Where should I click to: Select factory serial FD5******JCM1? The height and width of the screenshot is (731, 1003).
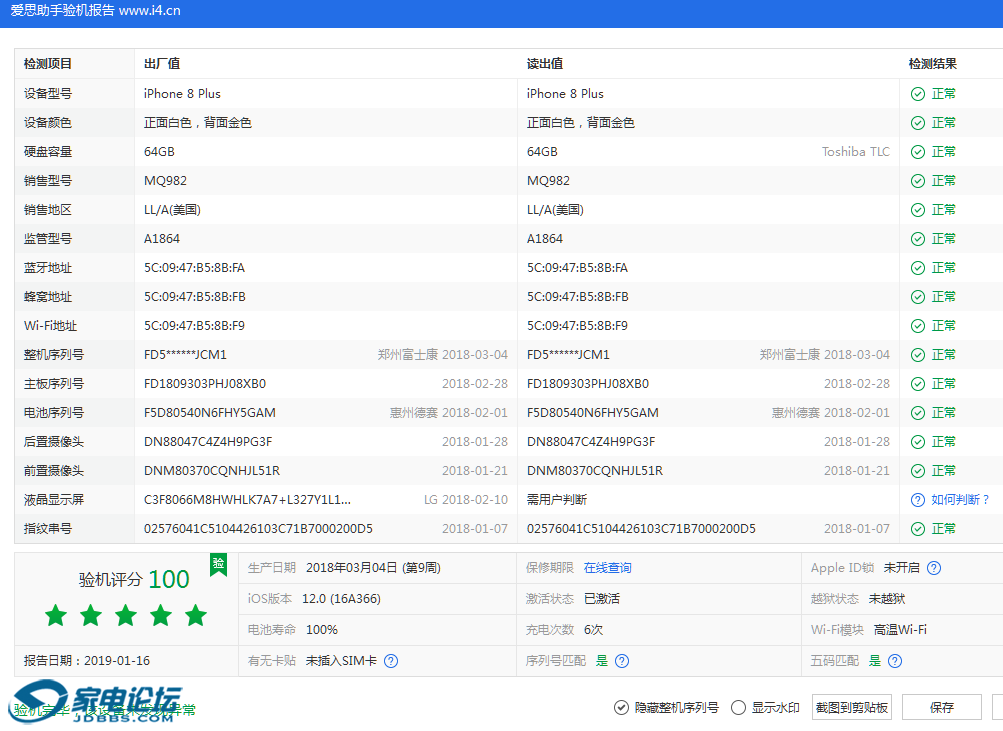pyautogui.click(x=185, y=355)
